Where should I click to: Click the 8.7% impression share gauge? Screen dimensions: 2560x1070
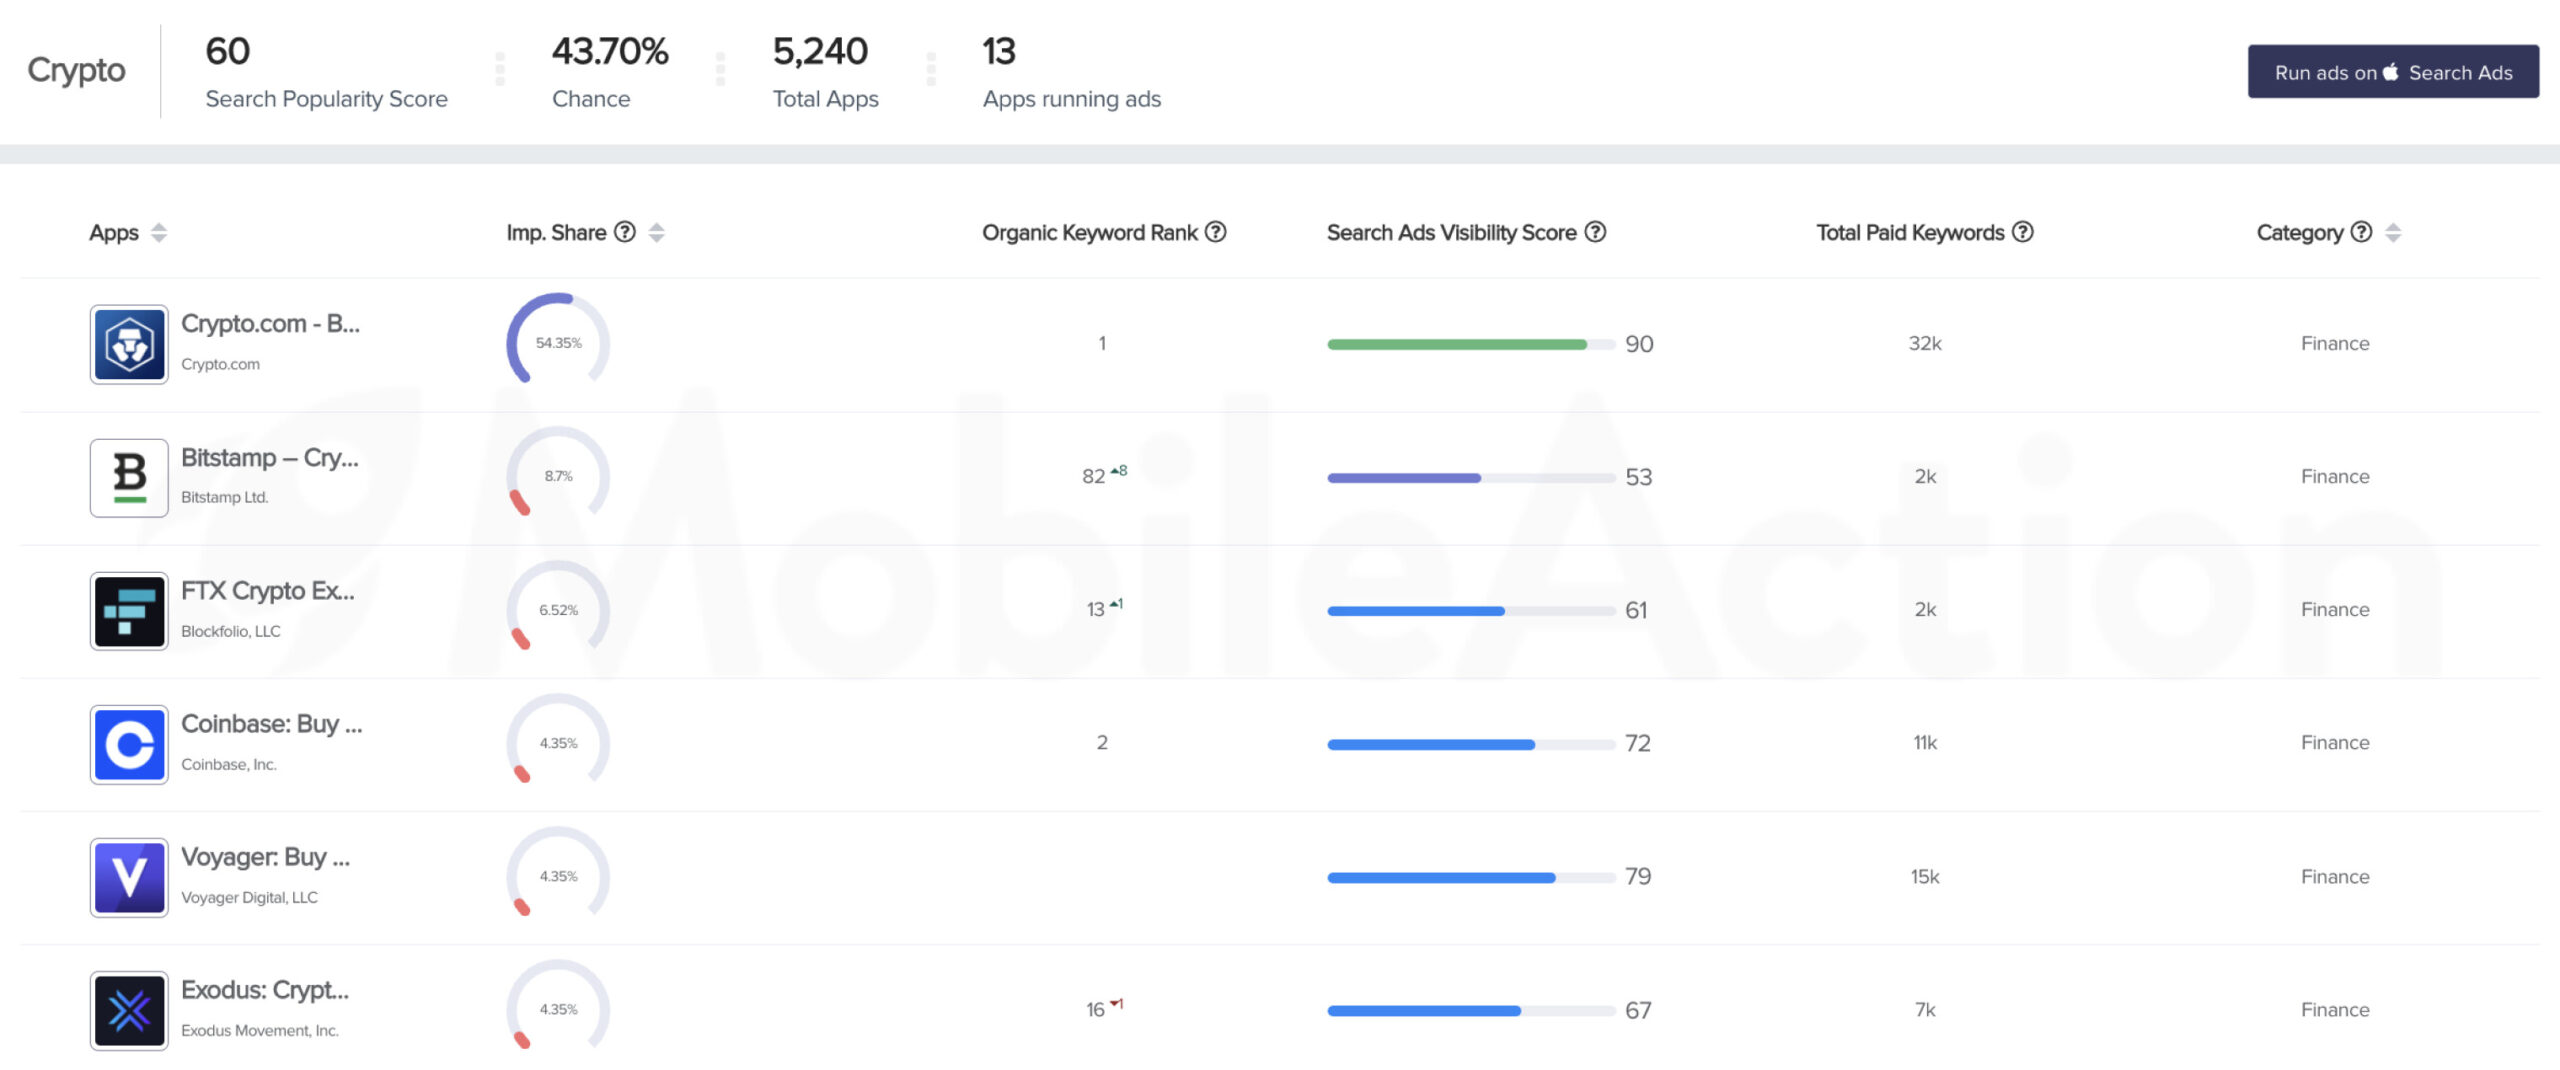558,474
